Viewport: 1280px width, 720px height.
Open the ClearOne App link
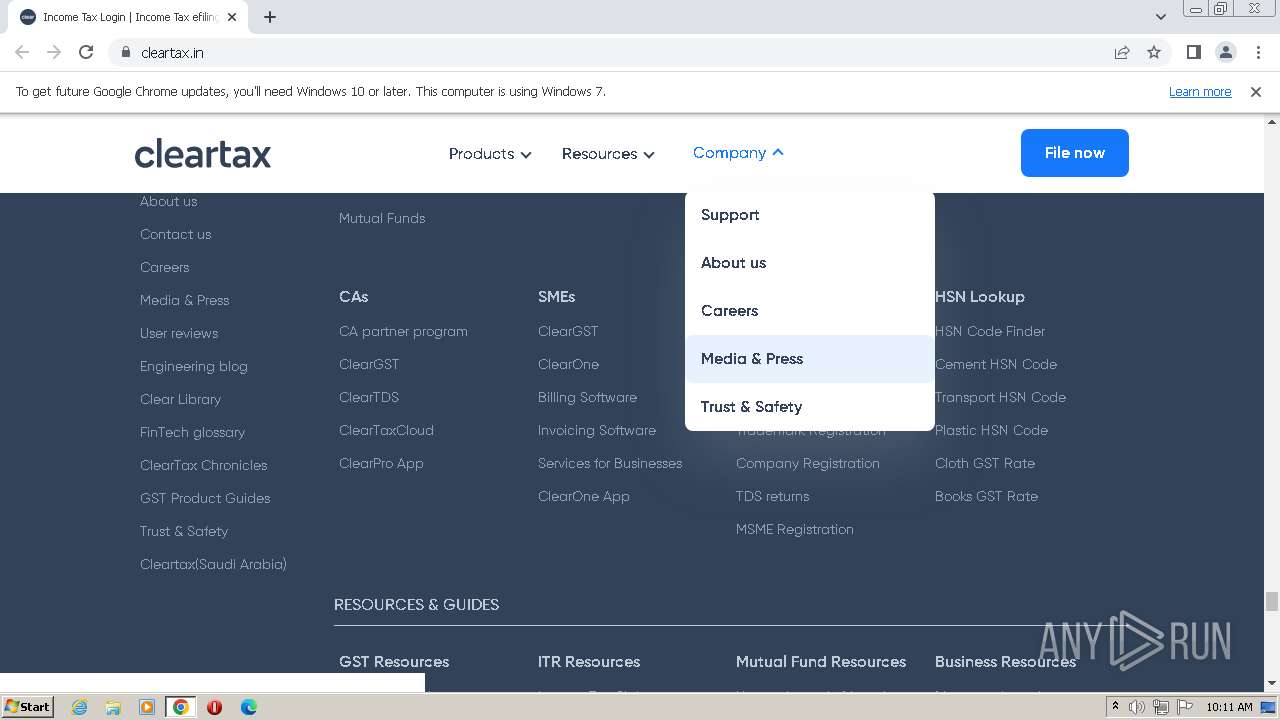[584, 496]
